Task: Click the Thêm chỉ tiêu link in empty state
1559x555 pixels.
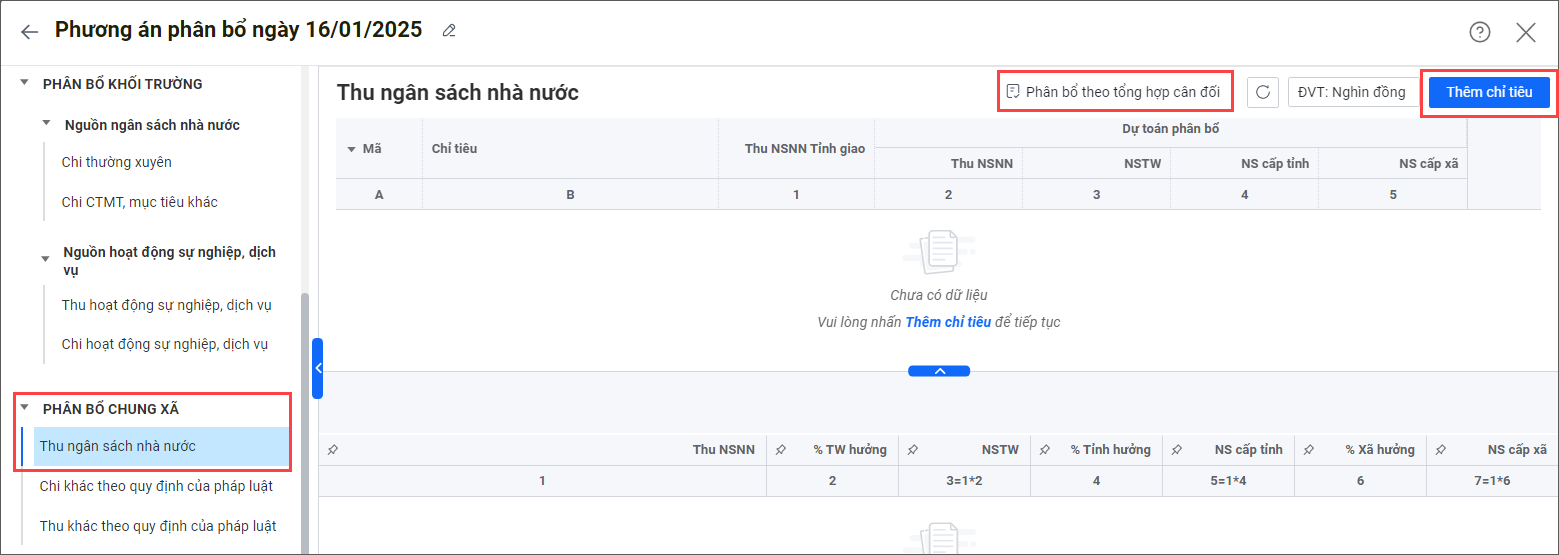Action: (x=947, y=322)
